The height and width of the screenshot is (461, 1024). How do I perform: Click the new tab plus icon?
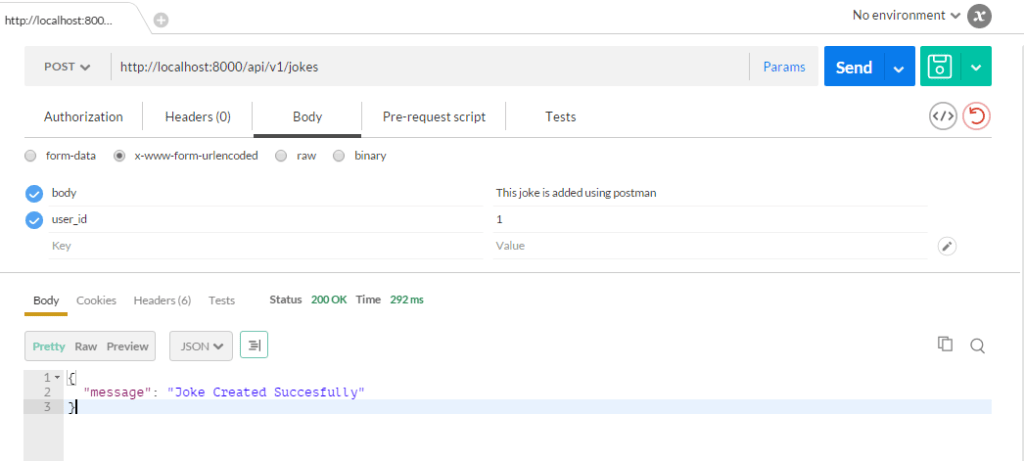tap(161, 20)
